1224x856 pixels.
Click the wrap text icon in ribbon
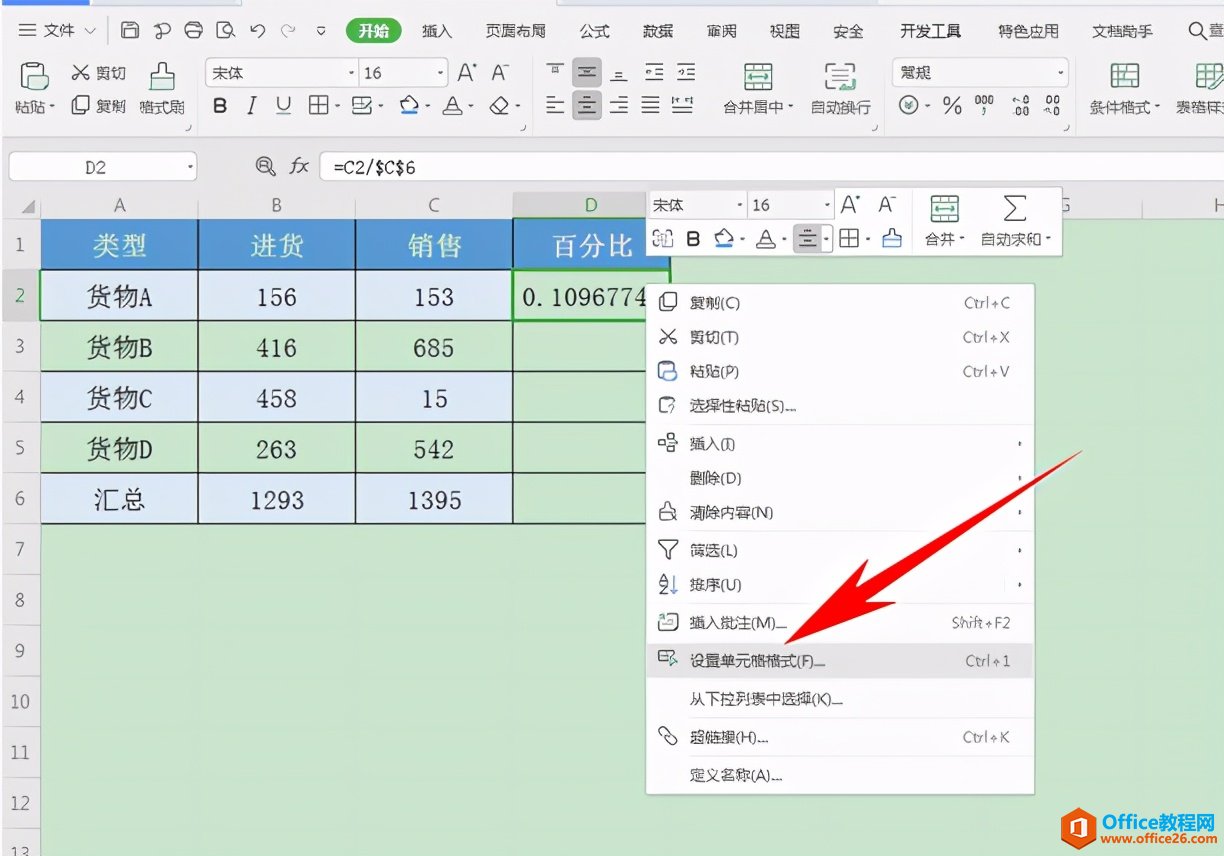tap(839, 78)
